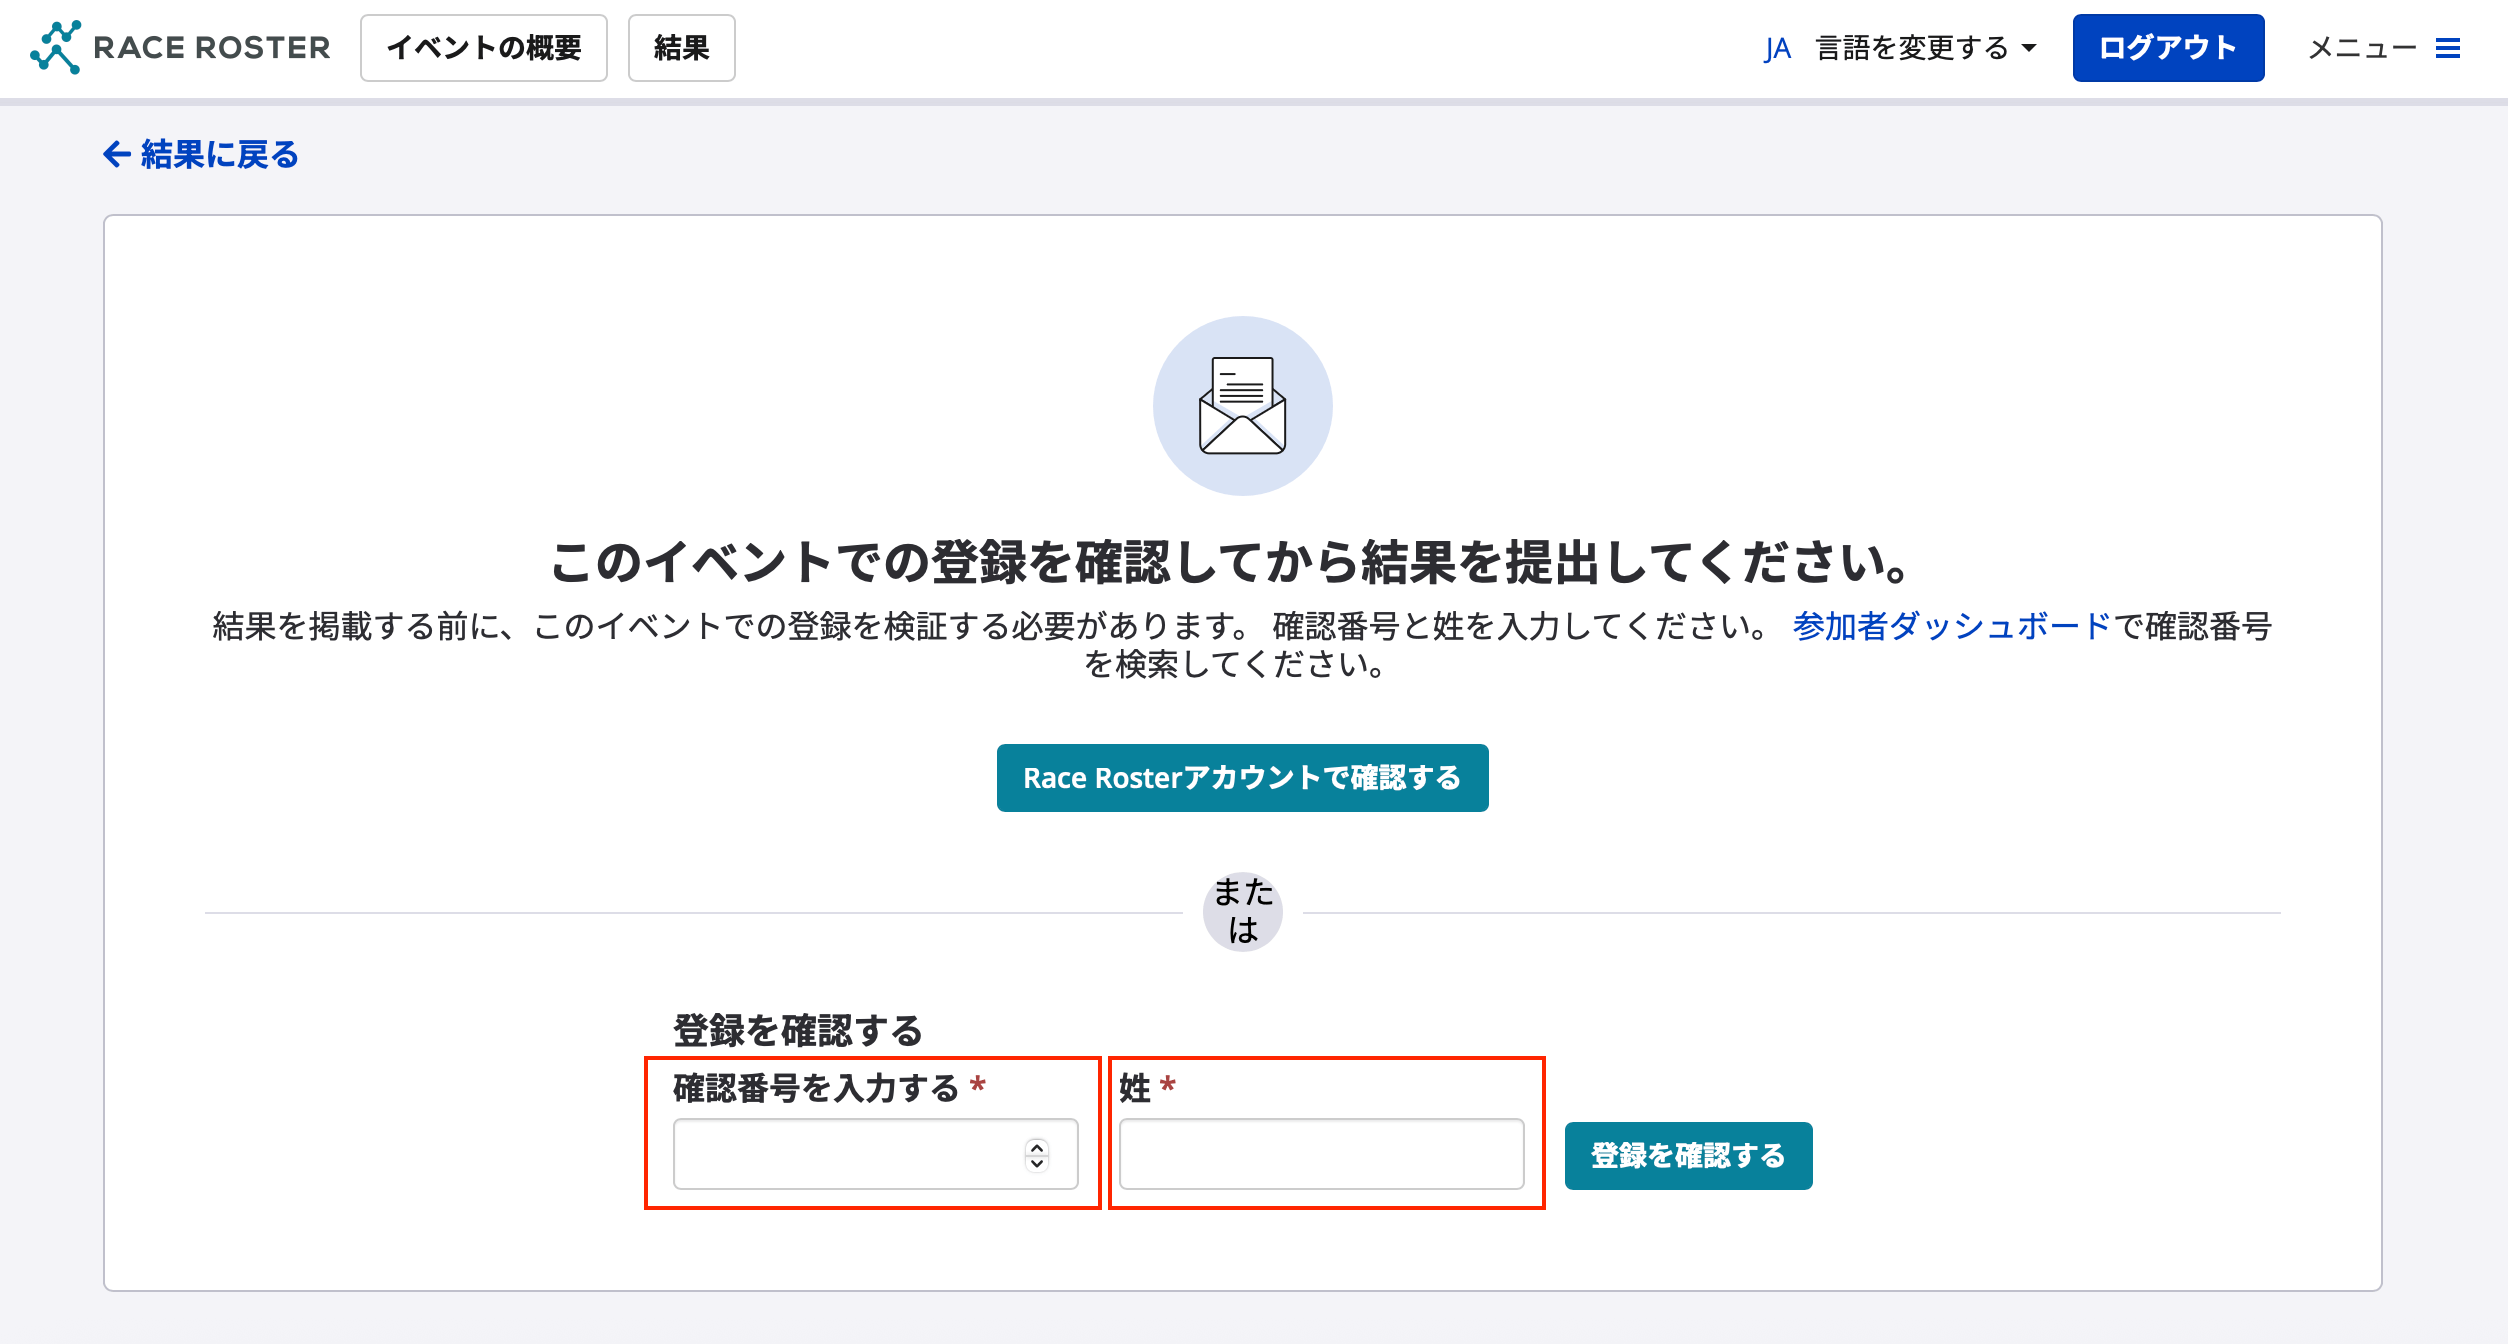Click the または circular divider badge
Image resolution: width=2508 pixels, height=1344 pixels.
pyautogui.click(x=1241, y=911)
